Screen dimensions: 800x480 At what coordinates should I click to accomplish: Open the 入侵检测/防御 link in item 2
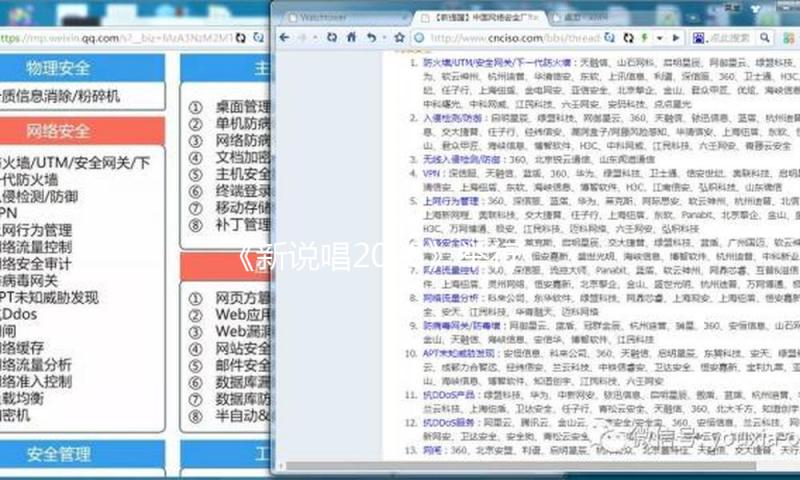pyautogui.click(x=452, y=118)
